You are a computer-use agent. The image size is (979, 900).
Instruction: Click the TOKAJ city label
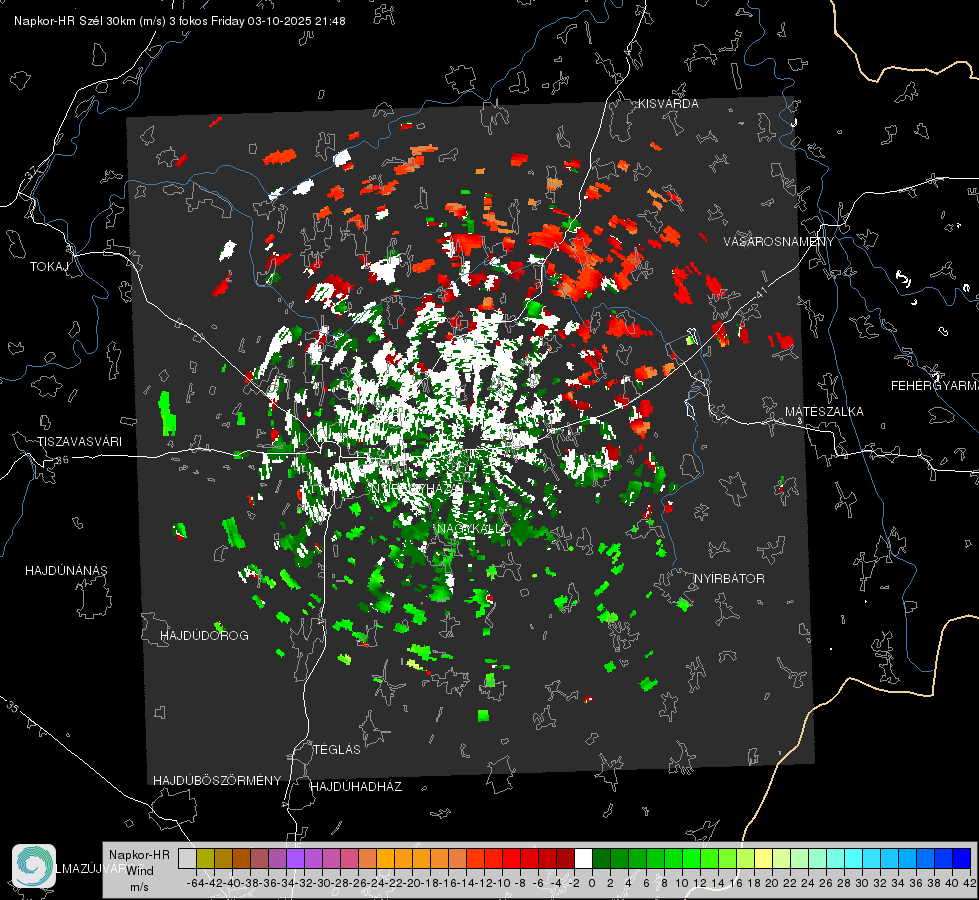[x=49, y=267]
